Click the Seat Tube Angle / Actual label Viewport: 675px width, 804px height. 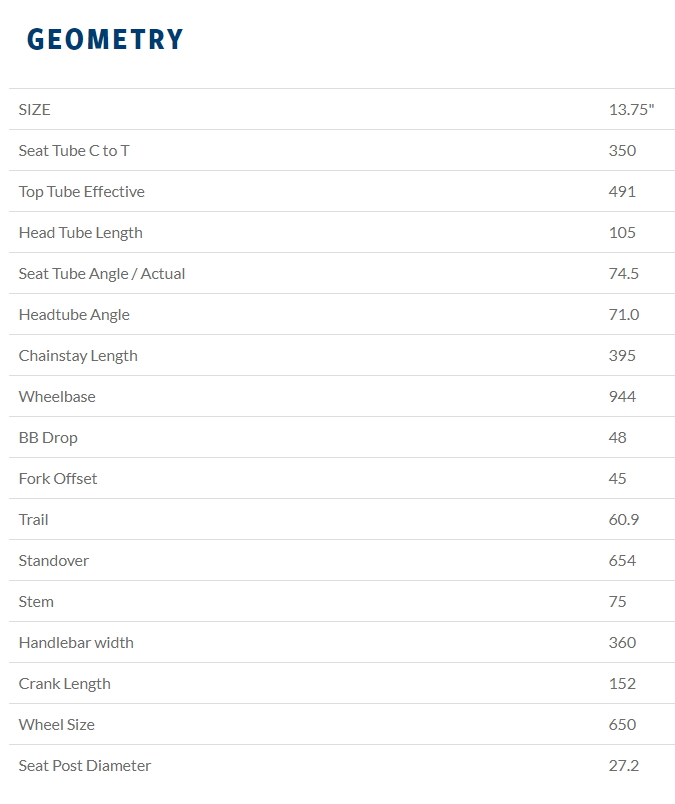[x=102, y=273]
